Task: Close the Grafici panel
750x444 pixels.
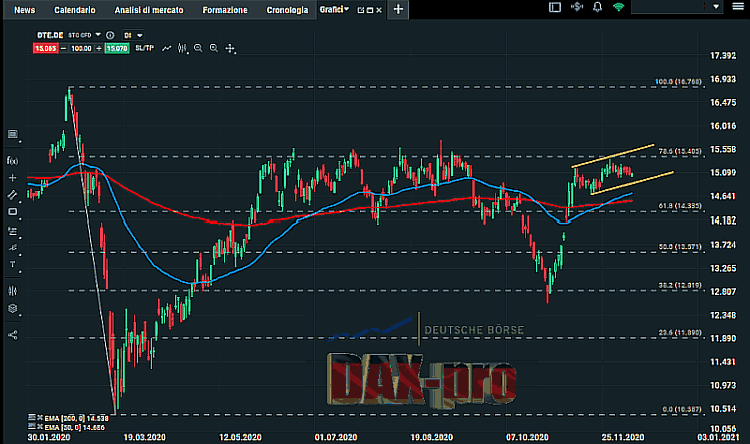Action: (x=379, y=10)
